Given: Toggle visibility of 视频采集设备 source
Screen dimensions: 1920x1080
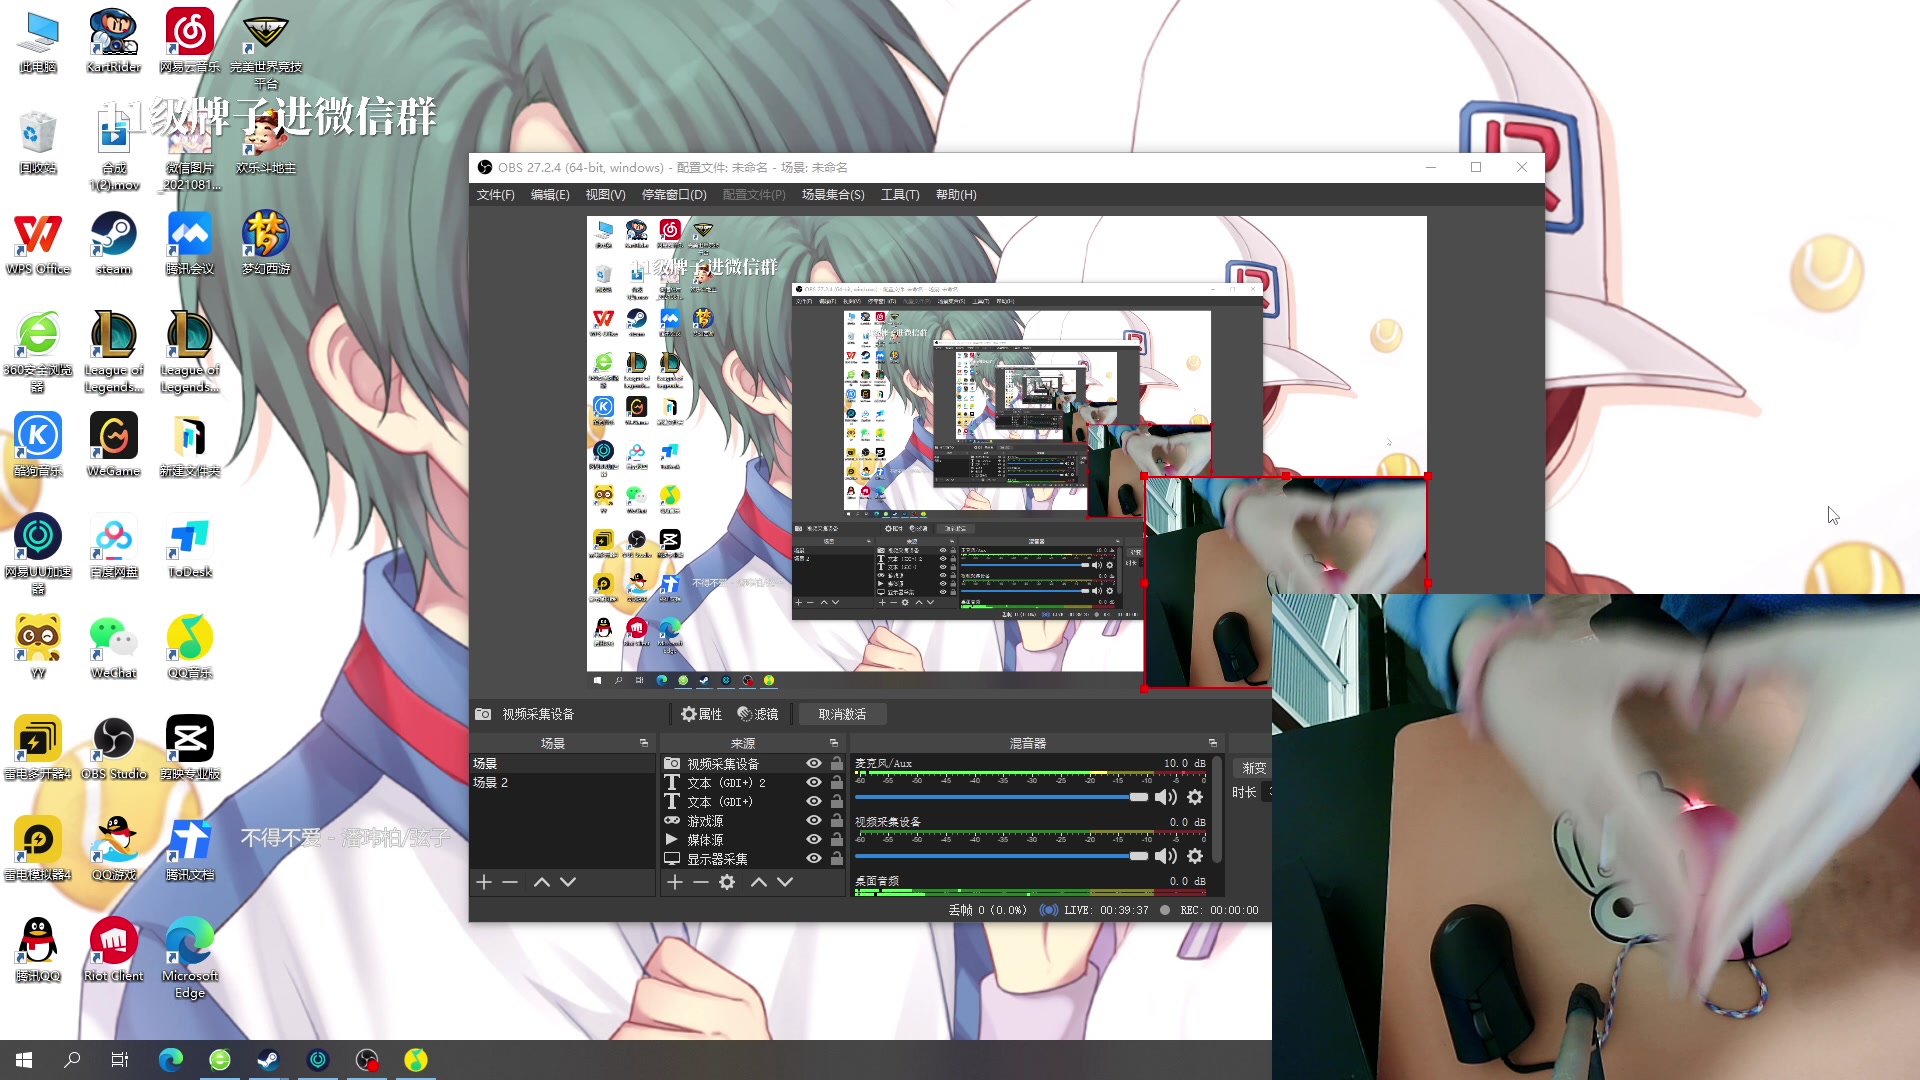Looking at the screenshot, I should (x=814, y=763).
